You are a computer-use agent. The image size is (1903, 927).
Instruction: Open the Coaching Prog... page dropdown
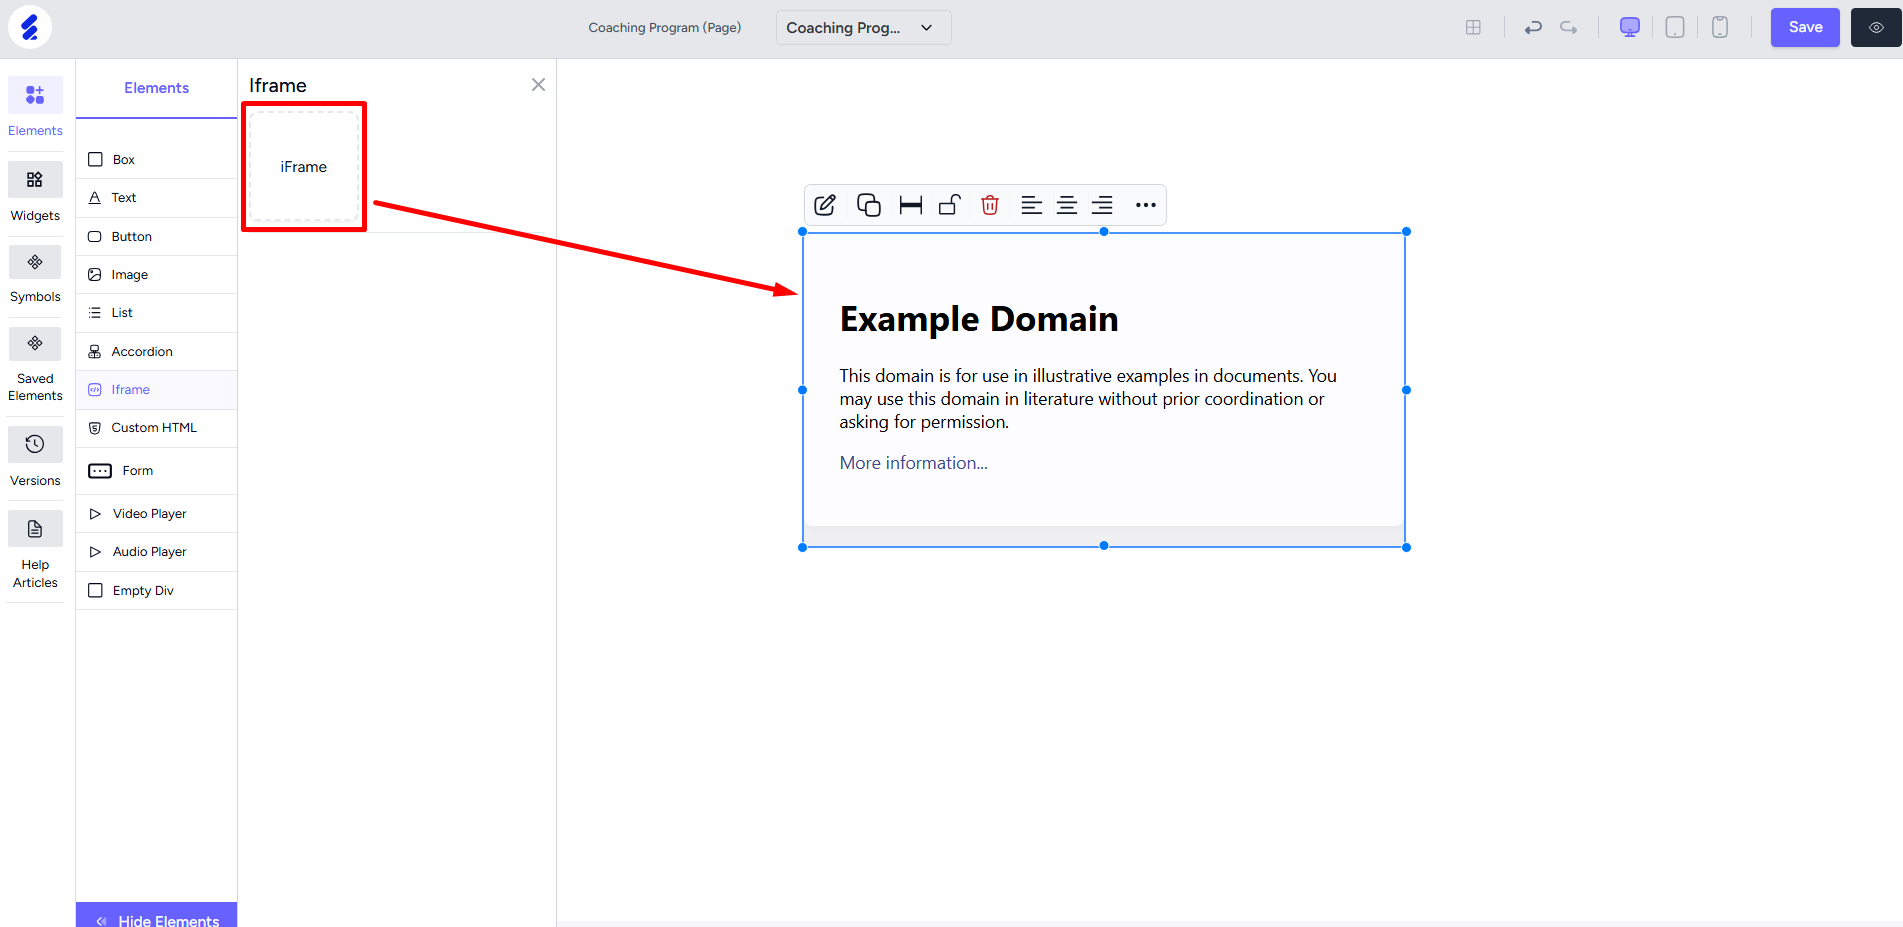point(863,28)
